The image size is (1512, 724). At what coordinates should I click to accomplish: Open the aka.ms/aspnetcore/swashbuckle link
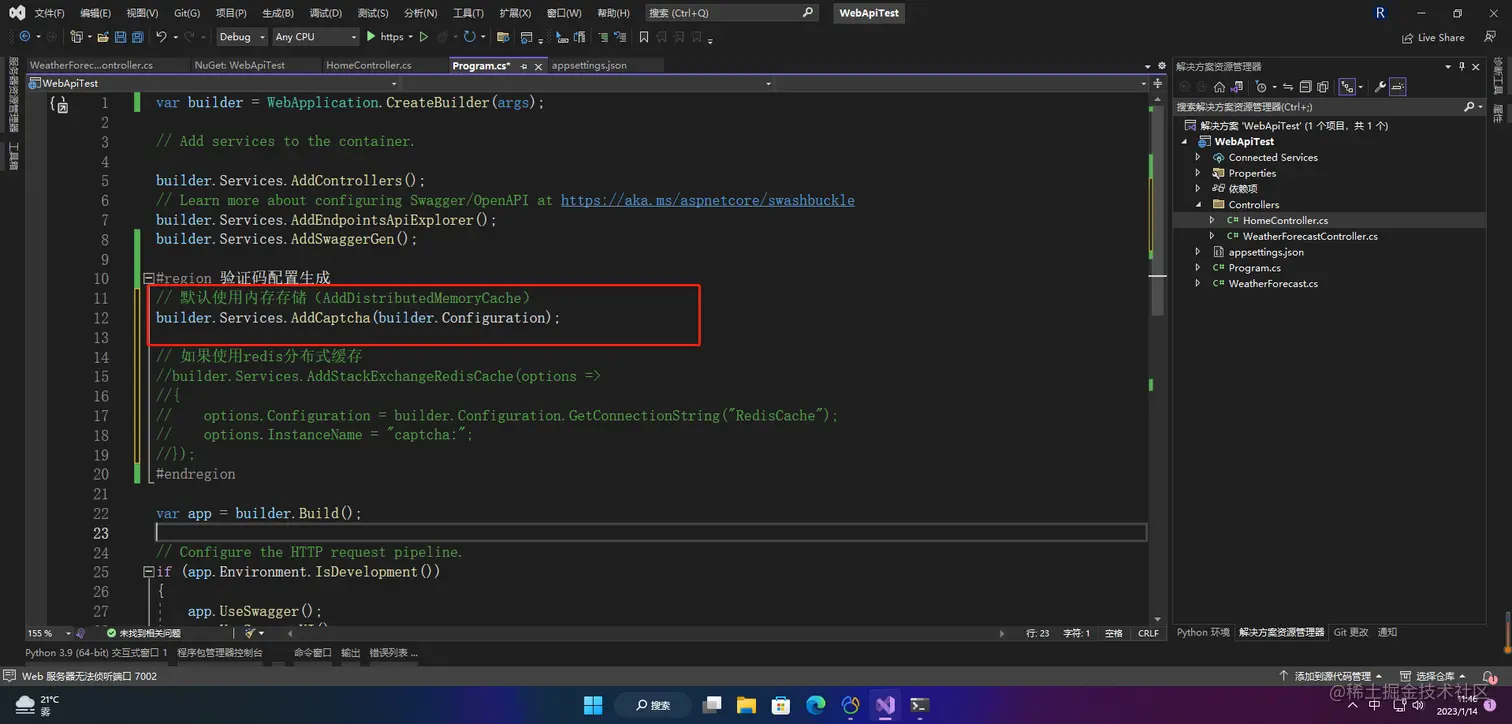(707, 200)
